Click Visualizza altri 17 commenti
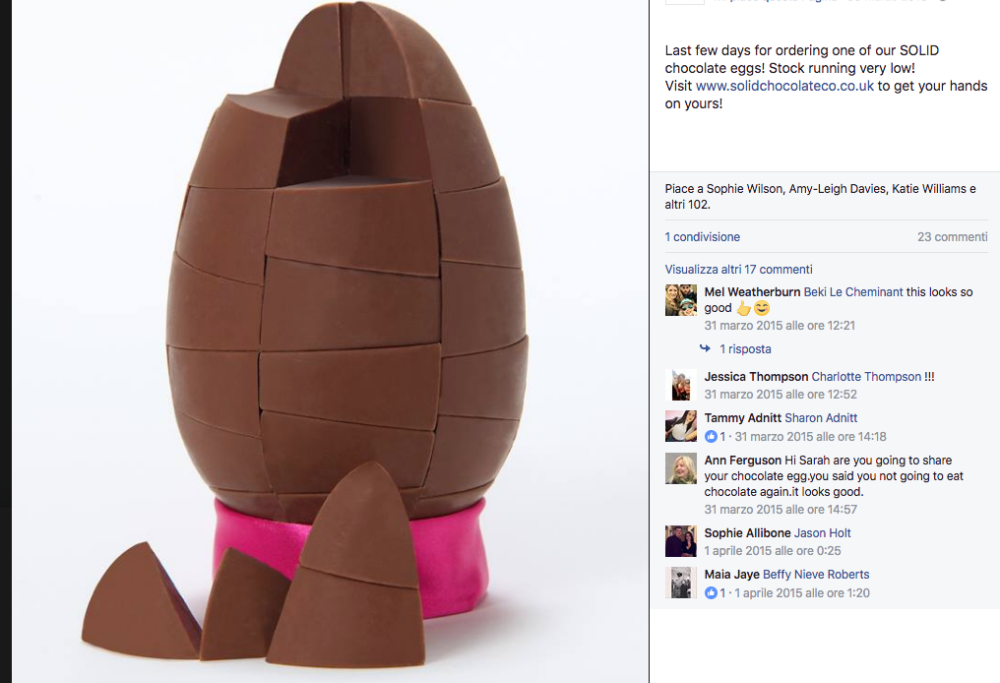 pos(738,269)
